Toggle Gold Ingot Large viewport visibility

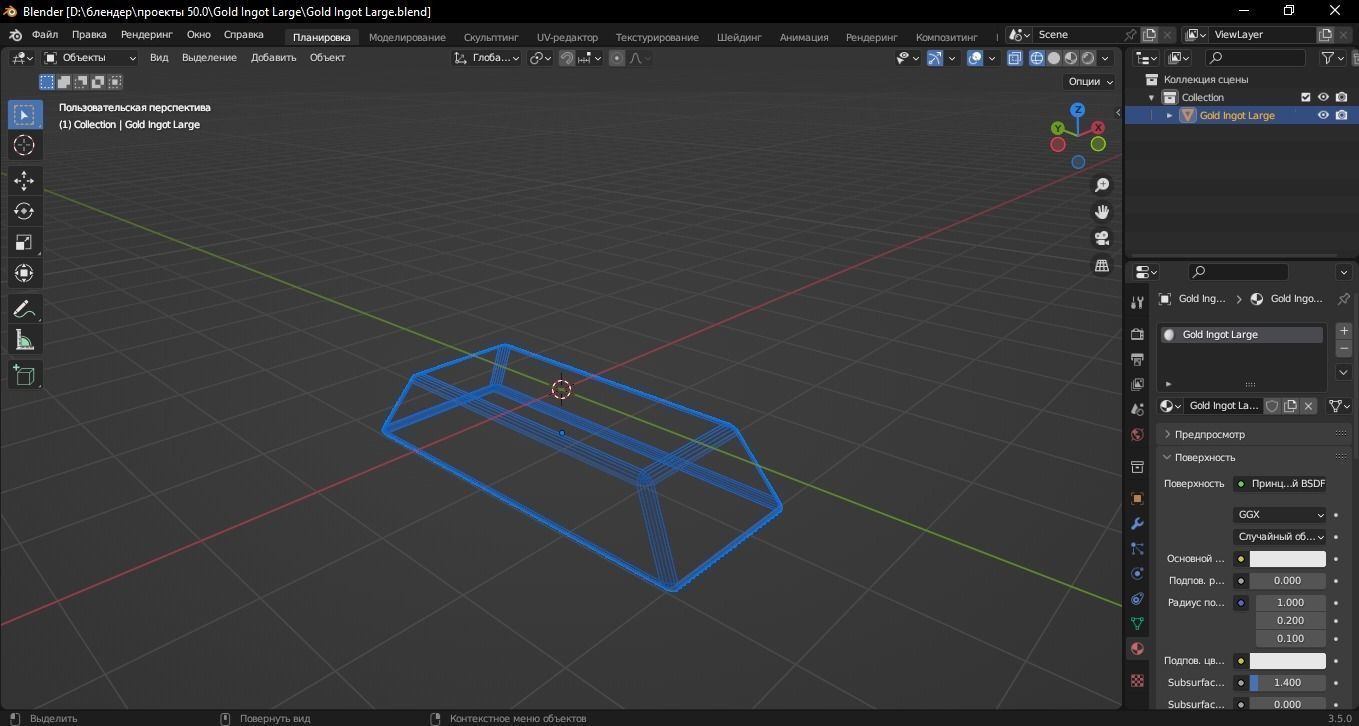pos(1323,116)
